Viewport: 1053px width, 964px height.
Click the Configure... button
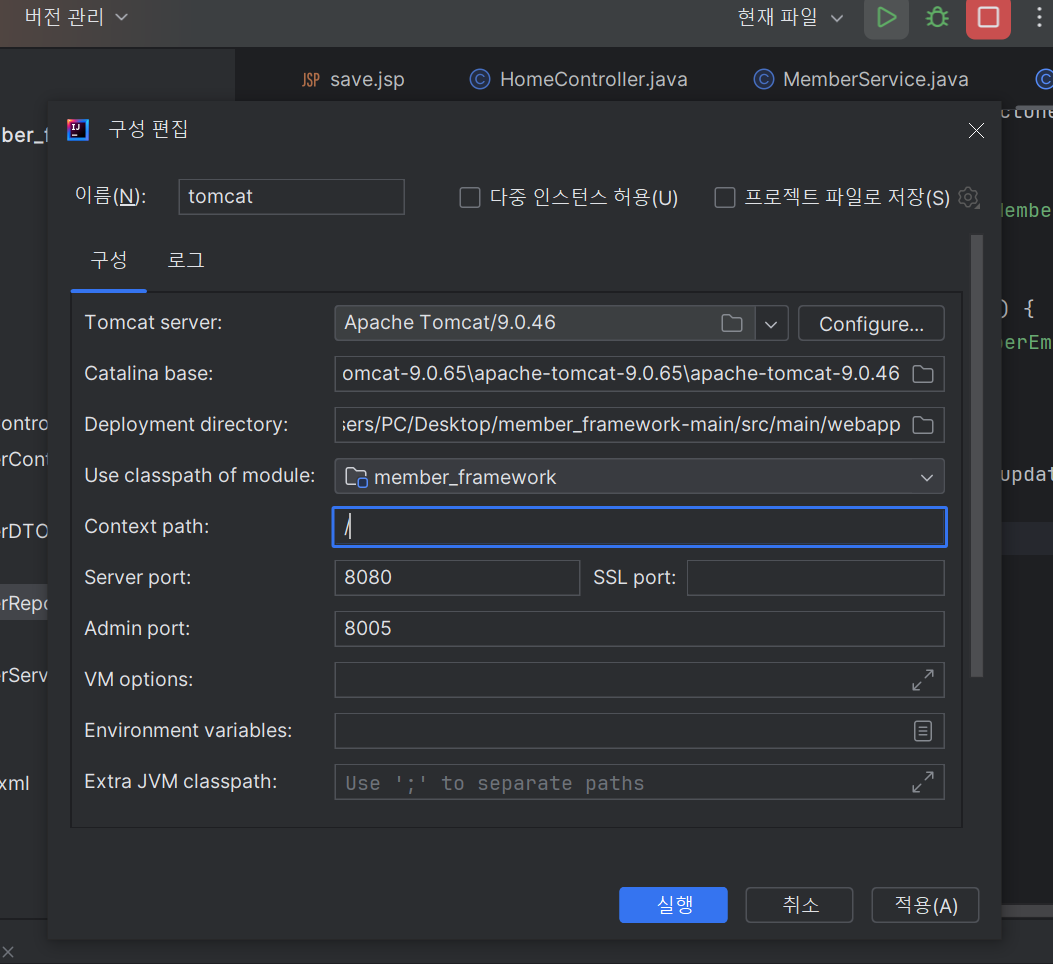(871, 324)
